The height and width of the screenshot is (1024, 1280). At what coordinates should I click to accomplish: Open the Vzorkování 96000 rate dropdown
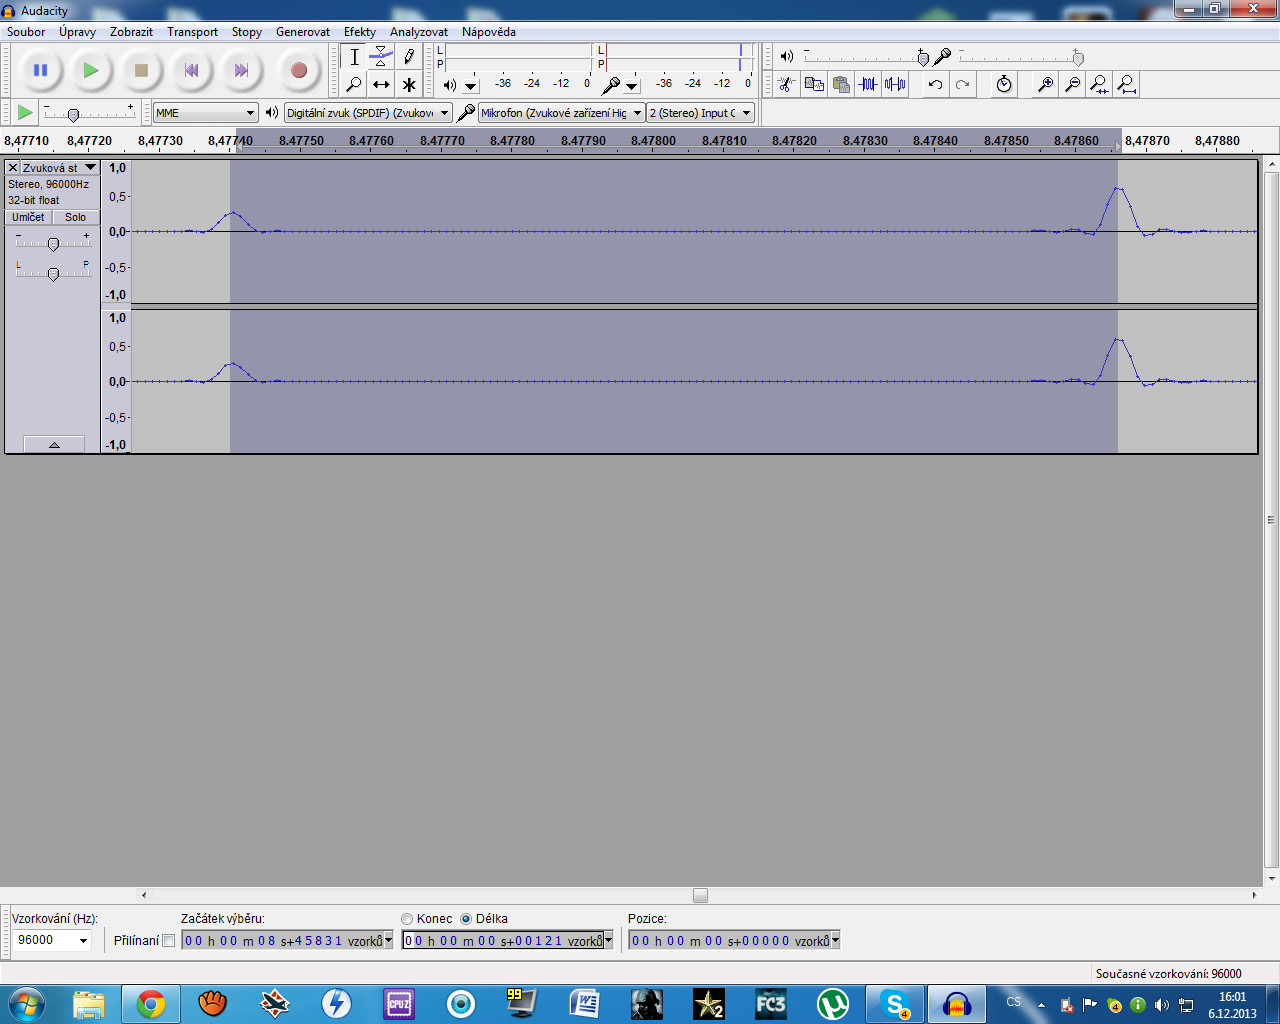click(52, 940)
